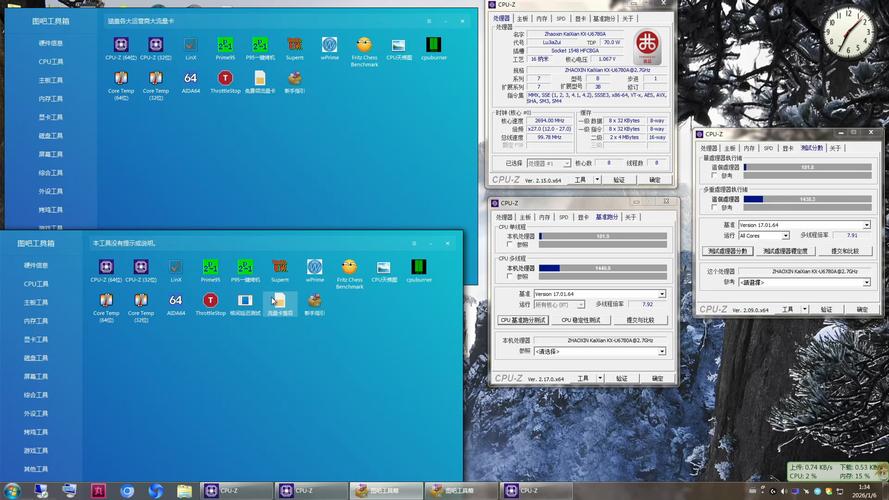Launch ThrottleStop in the lower toolbox window
The width and height of the screenshot is (889, 500).
210,301
